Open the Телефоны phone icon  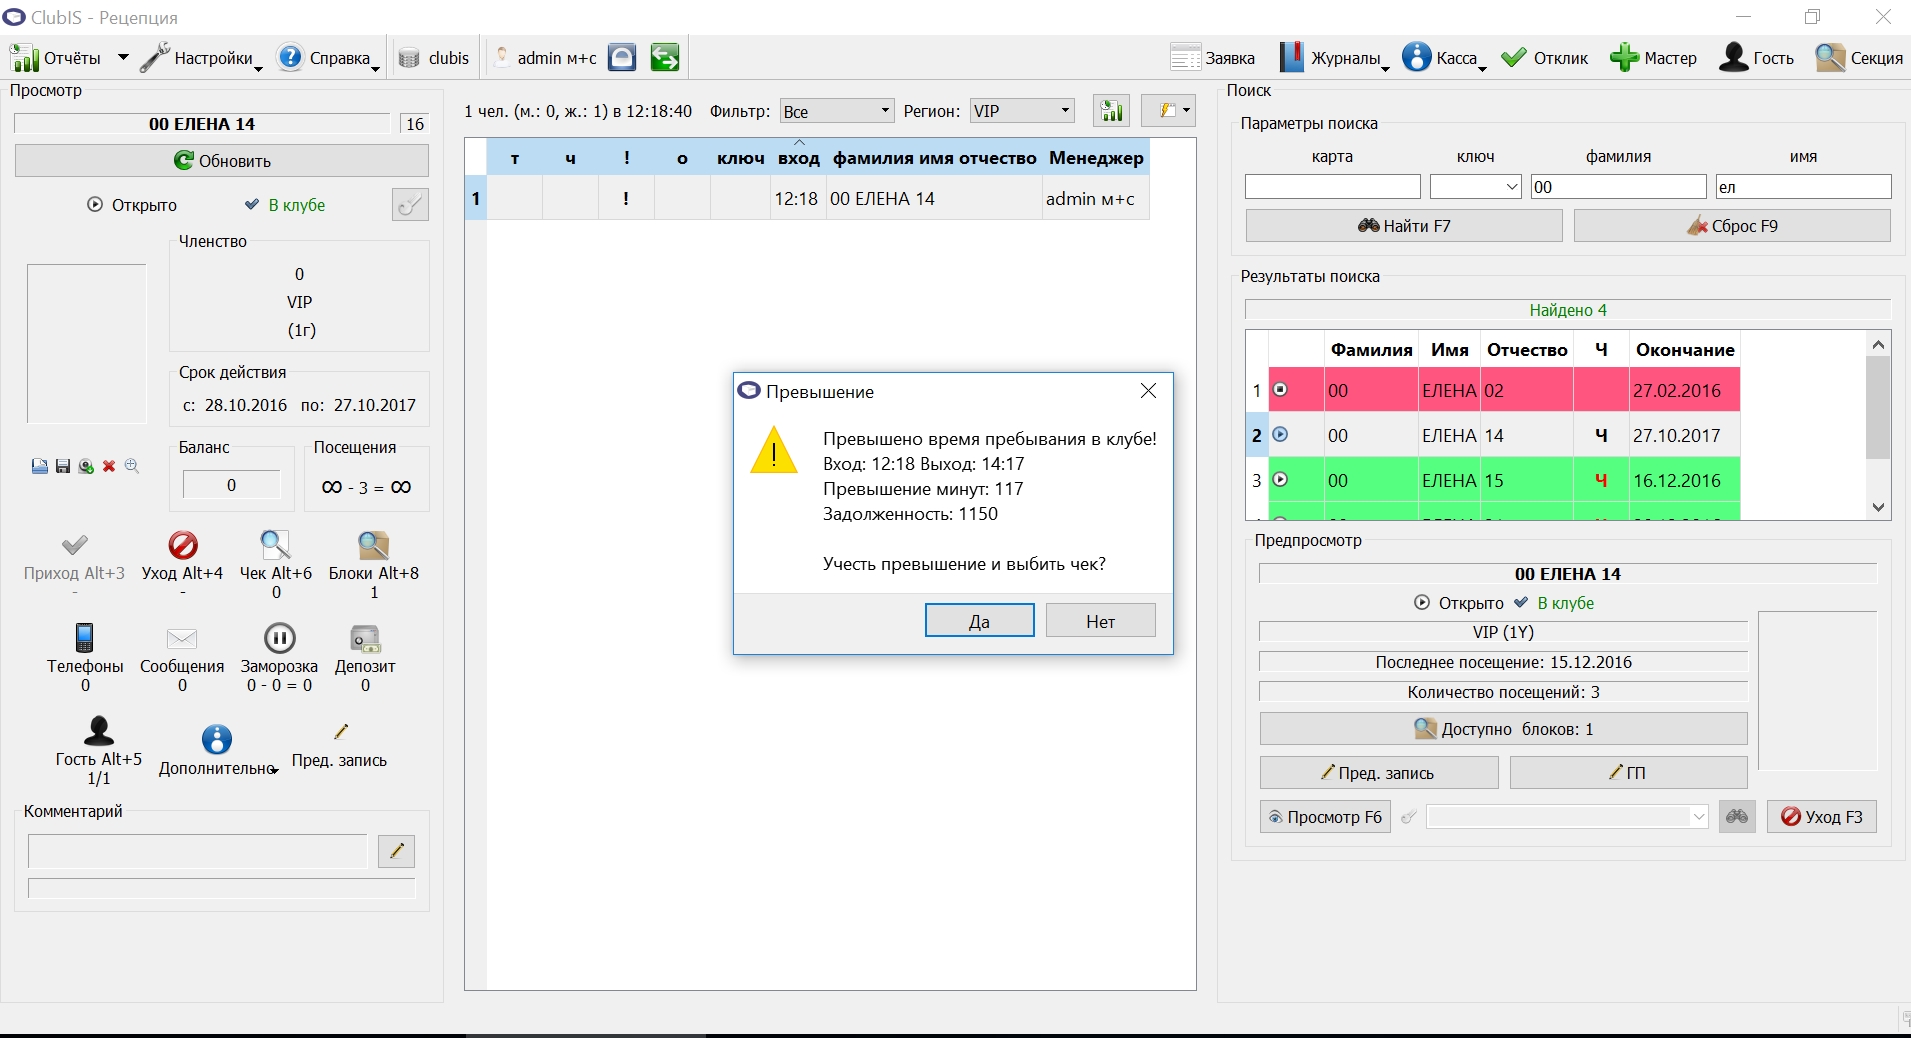click(85, 638)
